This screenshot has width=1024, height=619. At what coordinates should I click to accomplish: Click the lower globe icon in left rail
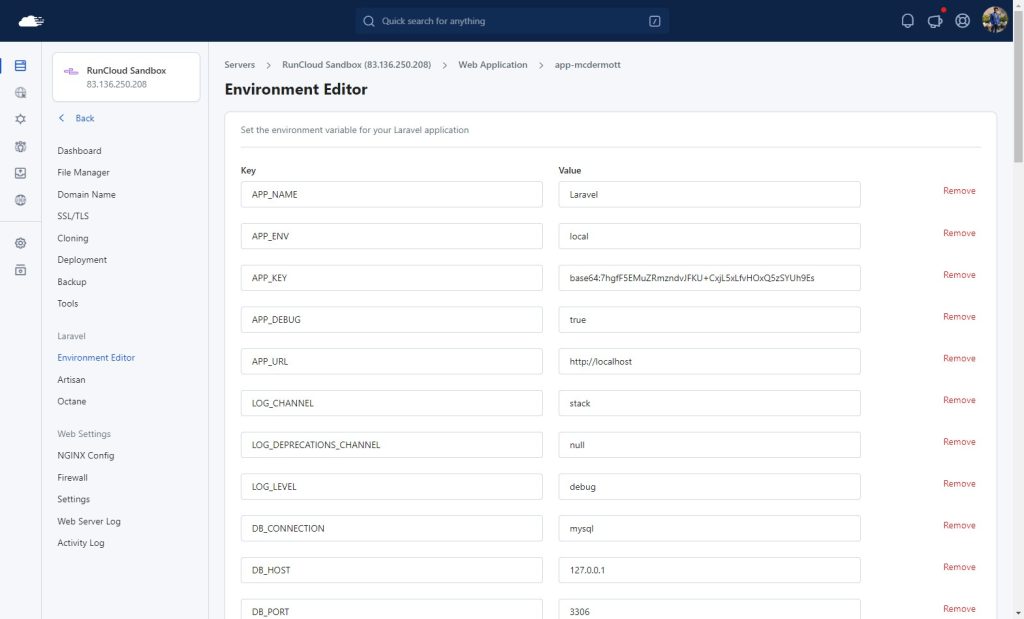(x=20, y=200)
